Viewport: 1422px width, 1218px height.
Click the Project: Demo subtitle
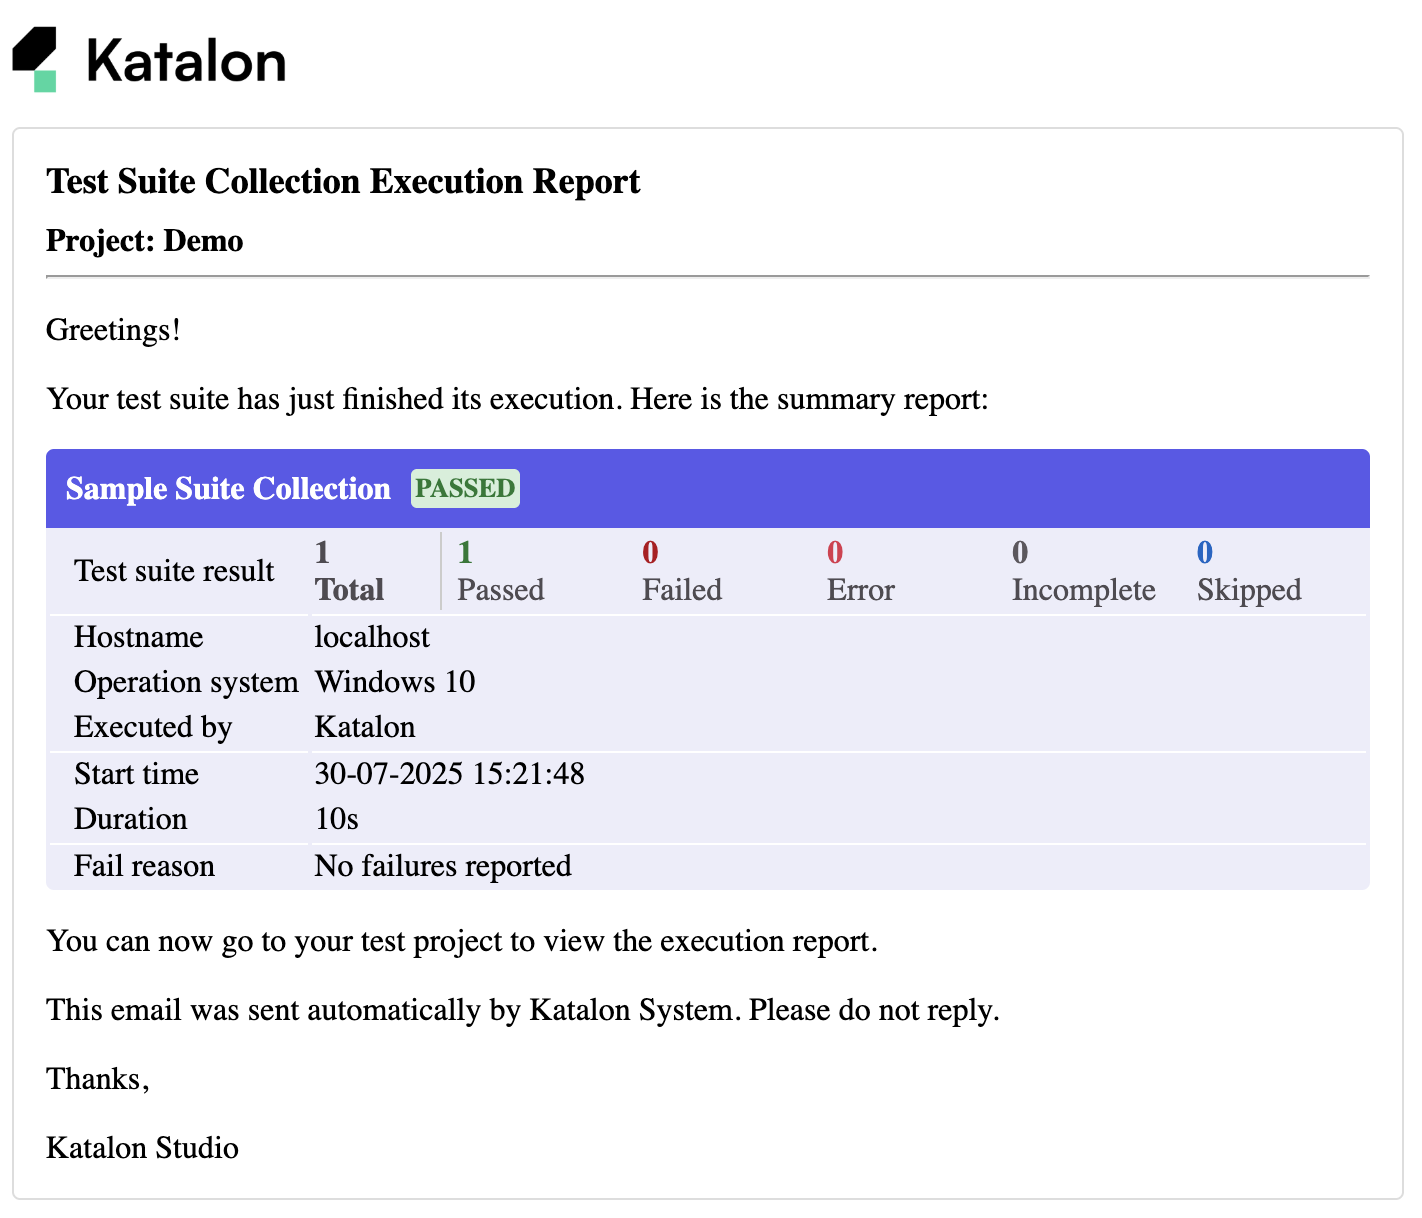tap(145, 241)
